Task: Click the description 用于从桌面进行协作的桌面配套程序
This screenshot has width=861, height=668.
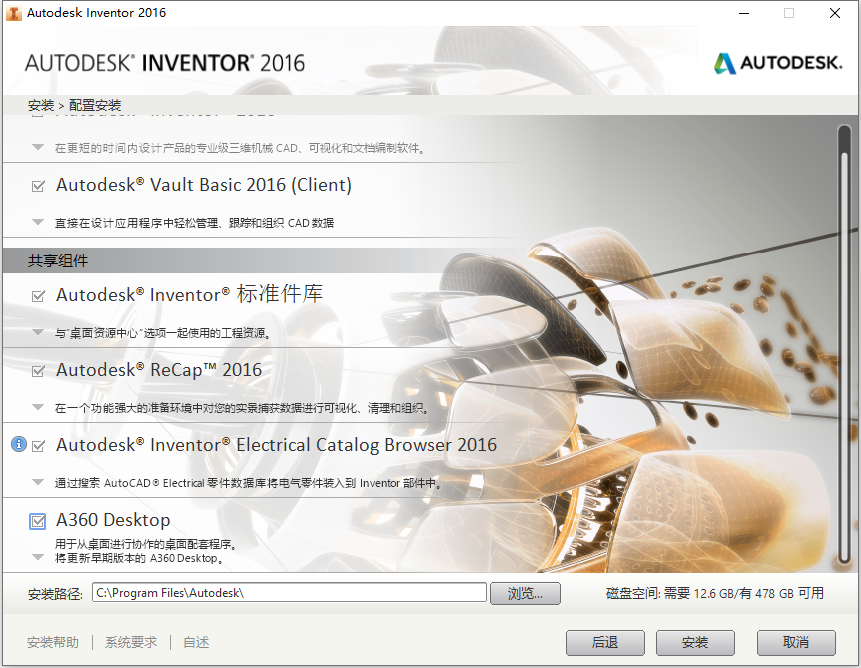Action: pyautogui.click(x=146, y=544)
